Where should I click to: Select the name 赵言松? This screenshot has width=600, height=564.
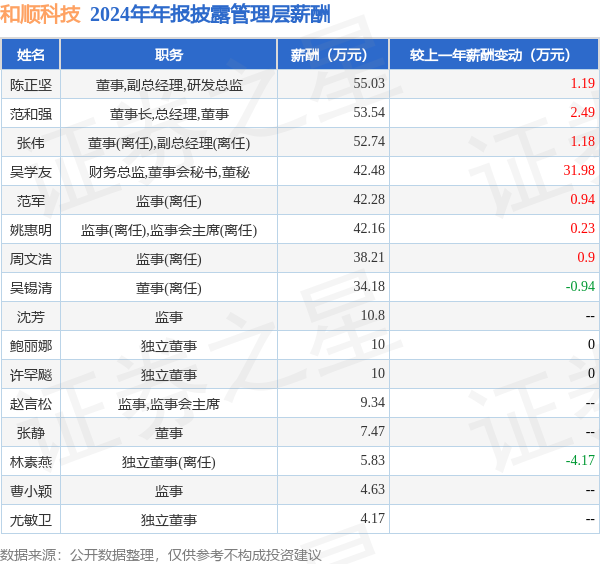(x=31, y=404)
